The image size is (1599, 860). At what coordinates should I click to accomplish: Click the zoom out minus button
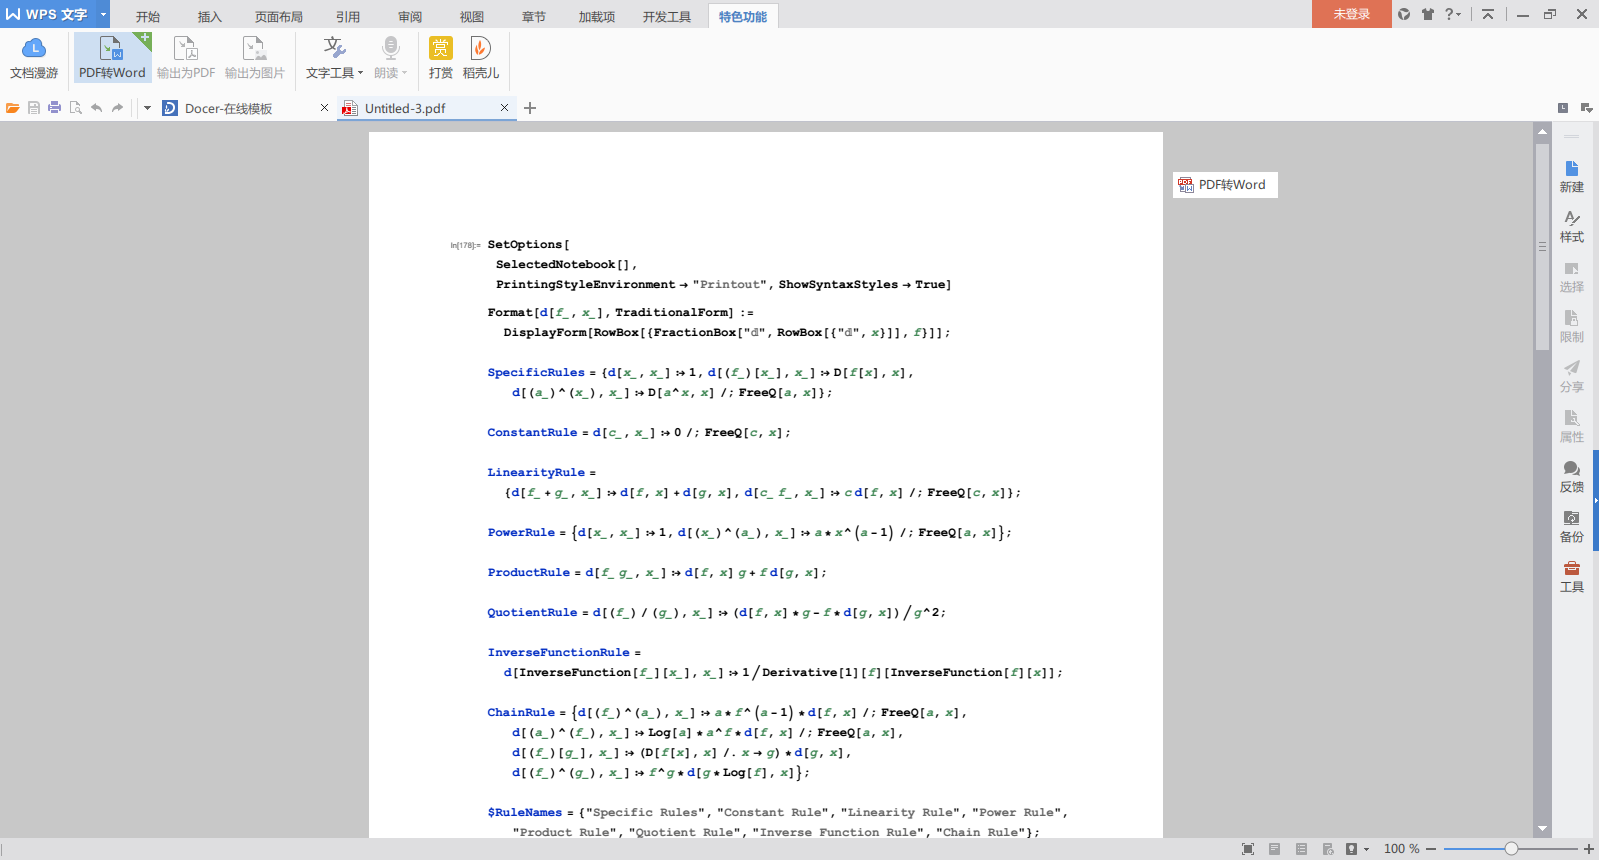pos(1431,849)
